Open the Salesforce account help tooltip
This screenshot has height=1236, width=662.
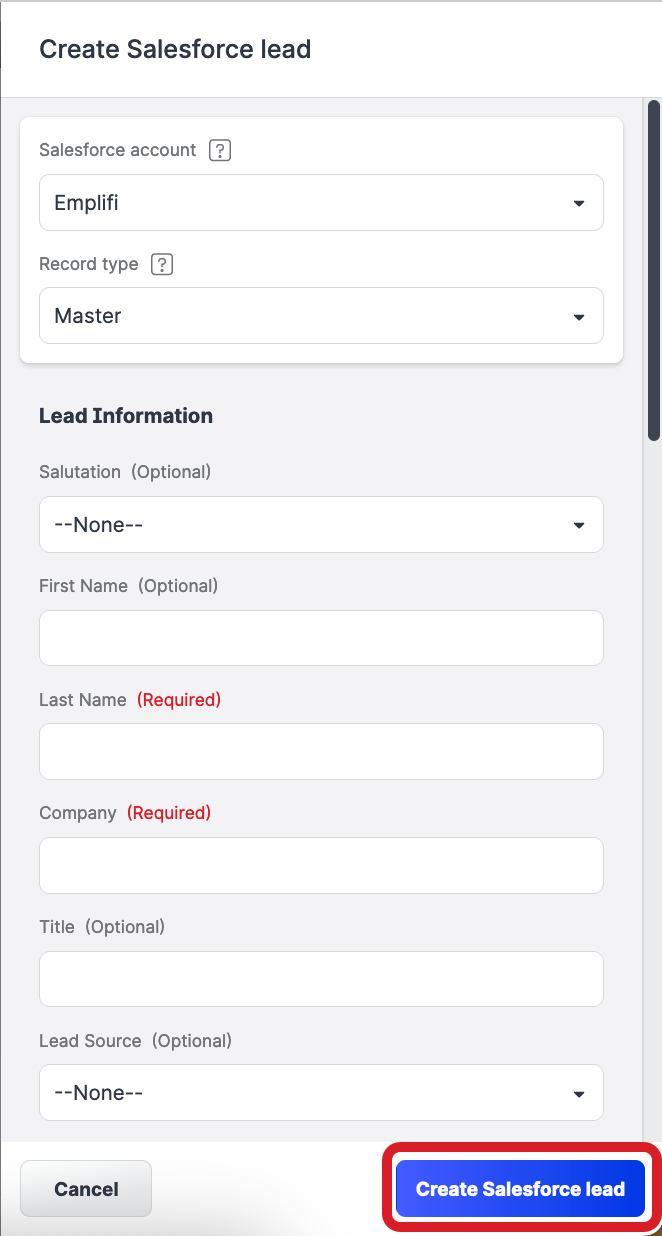[x=219, y=150]
